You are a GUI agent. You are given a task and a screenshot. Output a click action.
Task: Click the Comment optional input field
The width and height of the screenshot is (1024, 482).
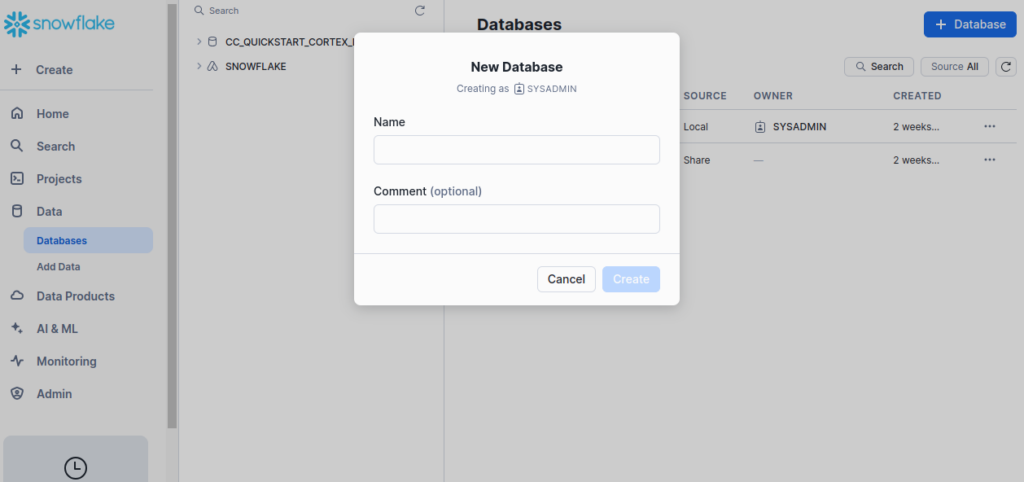pos(516,219)
